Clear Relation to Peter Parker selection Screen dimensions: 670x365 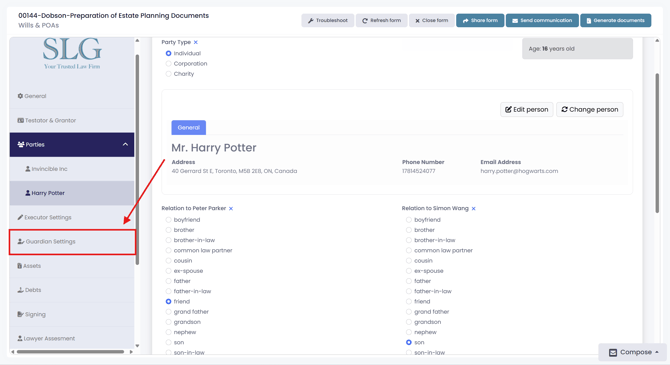(231, 209)
